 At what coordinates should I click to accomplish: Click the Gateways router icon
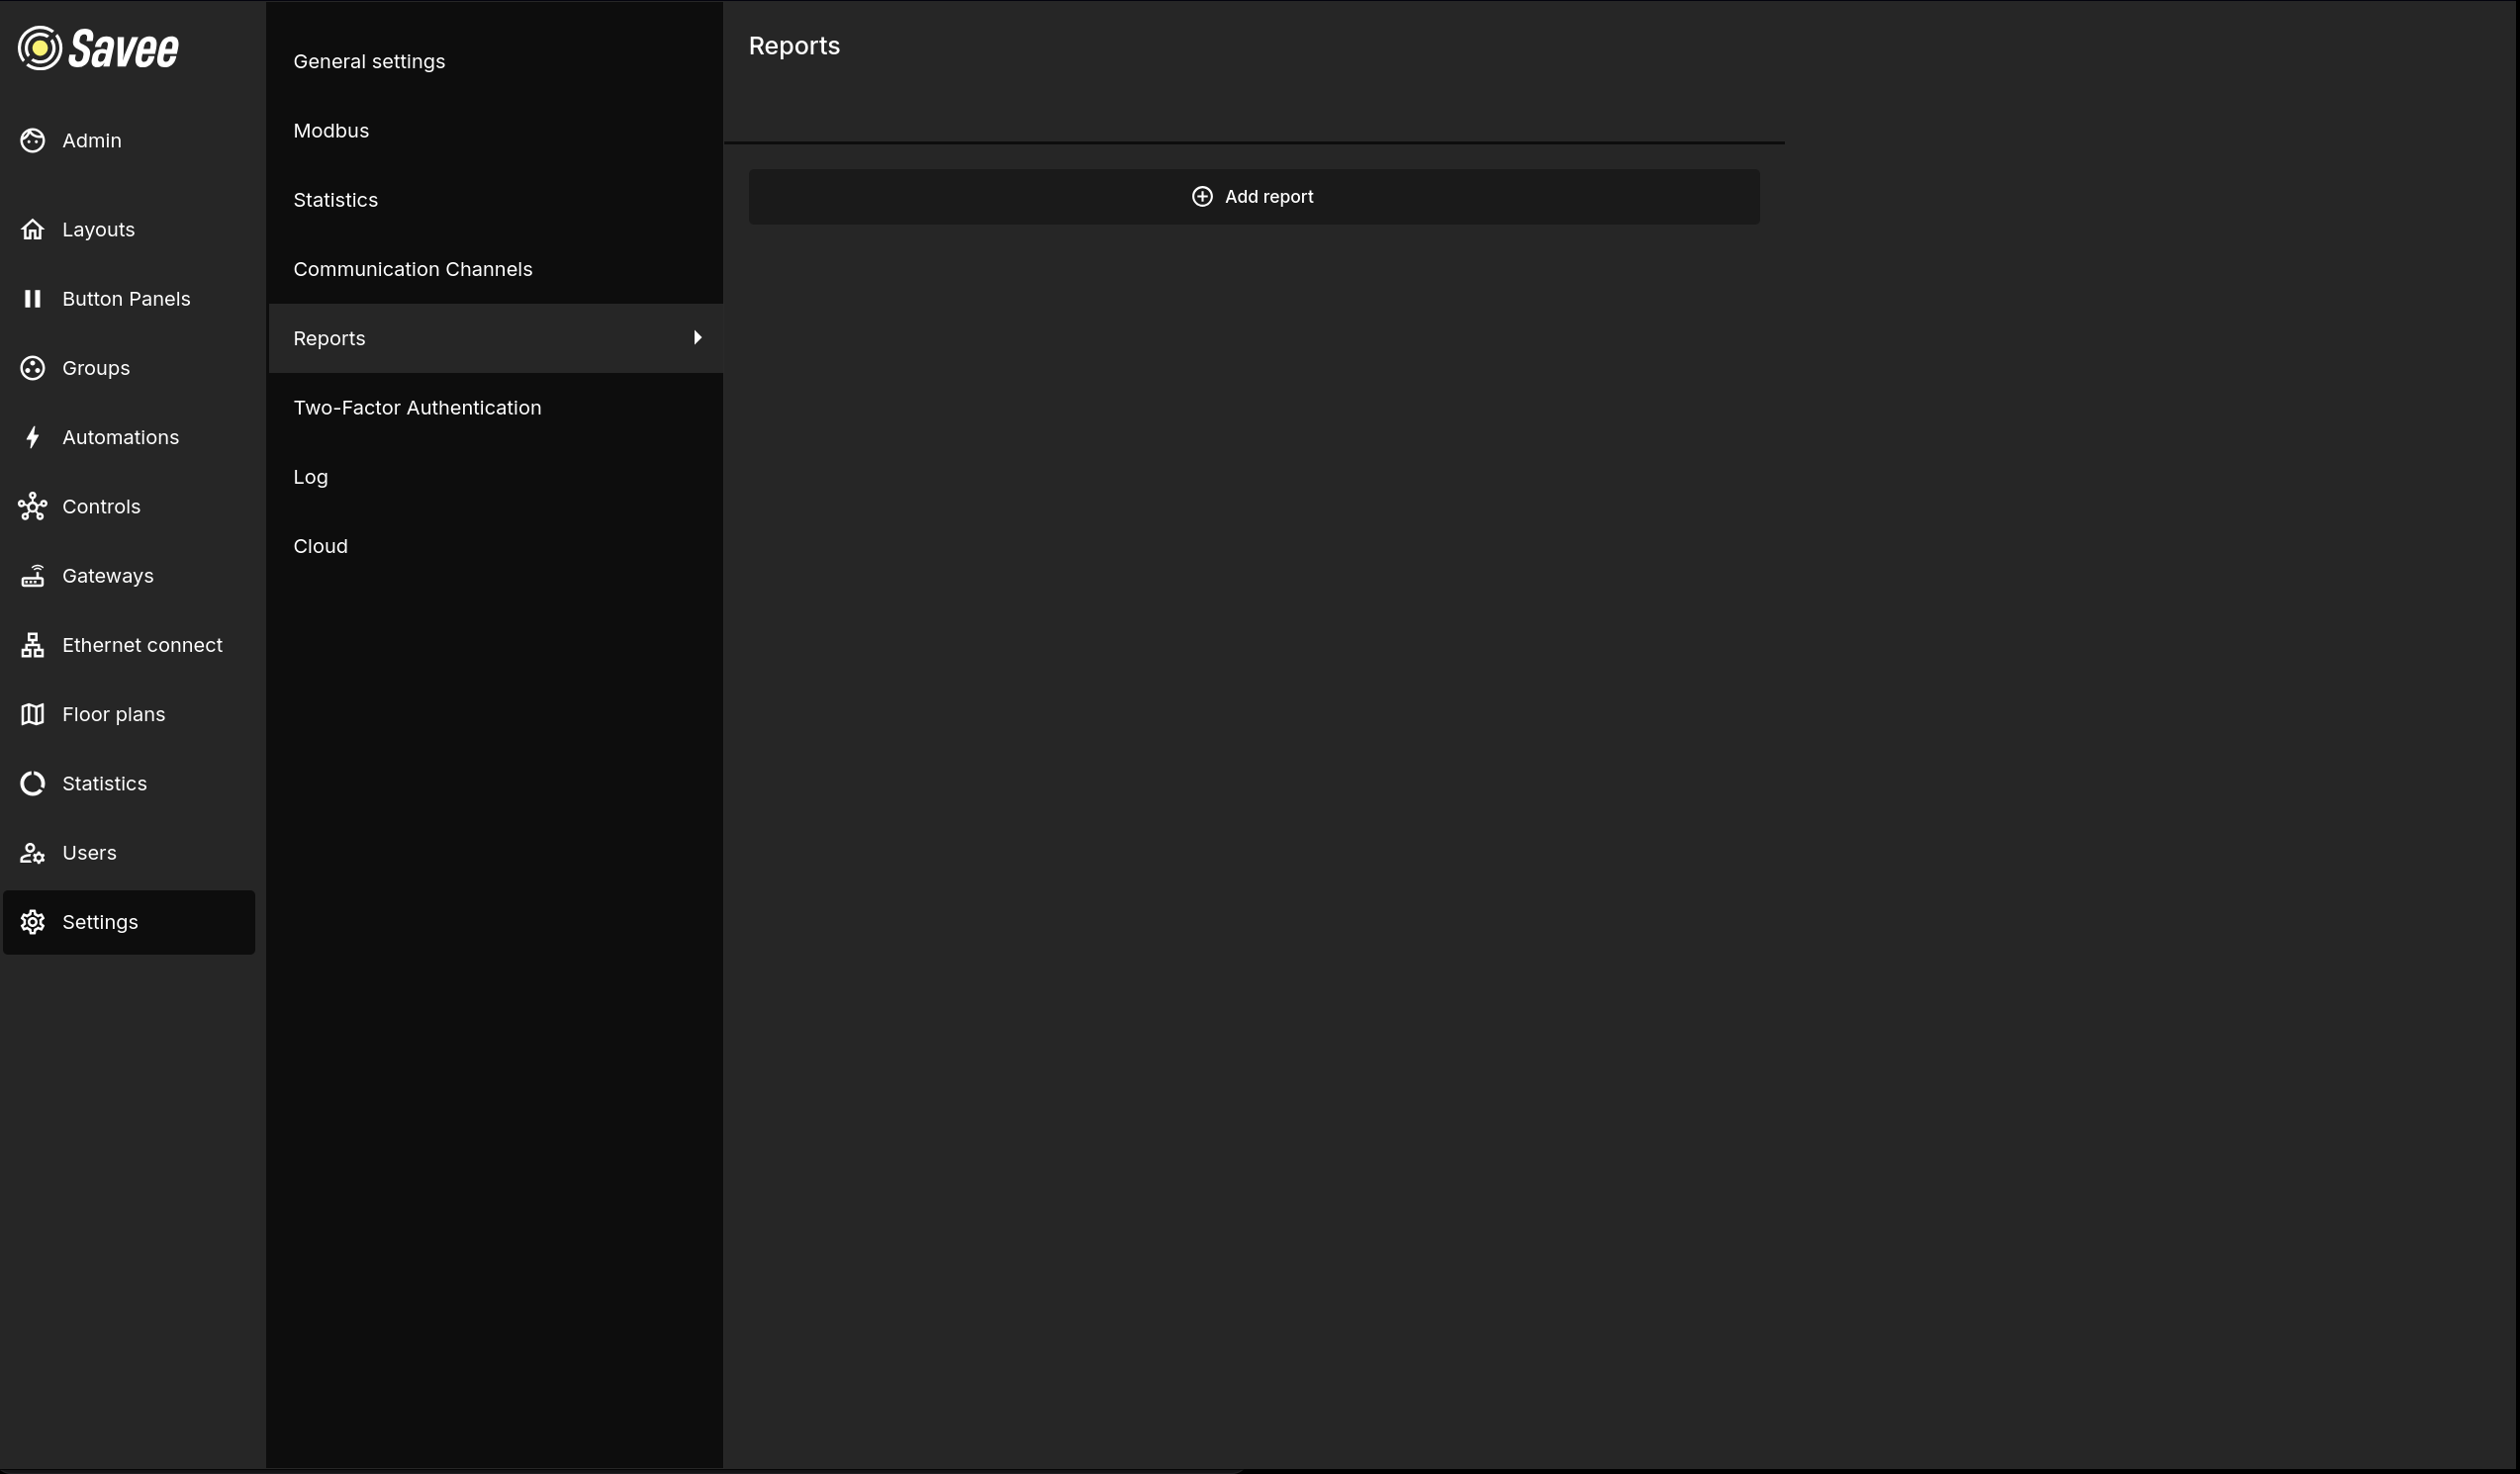pos(32,576)
